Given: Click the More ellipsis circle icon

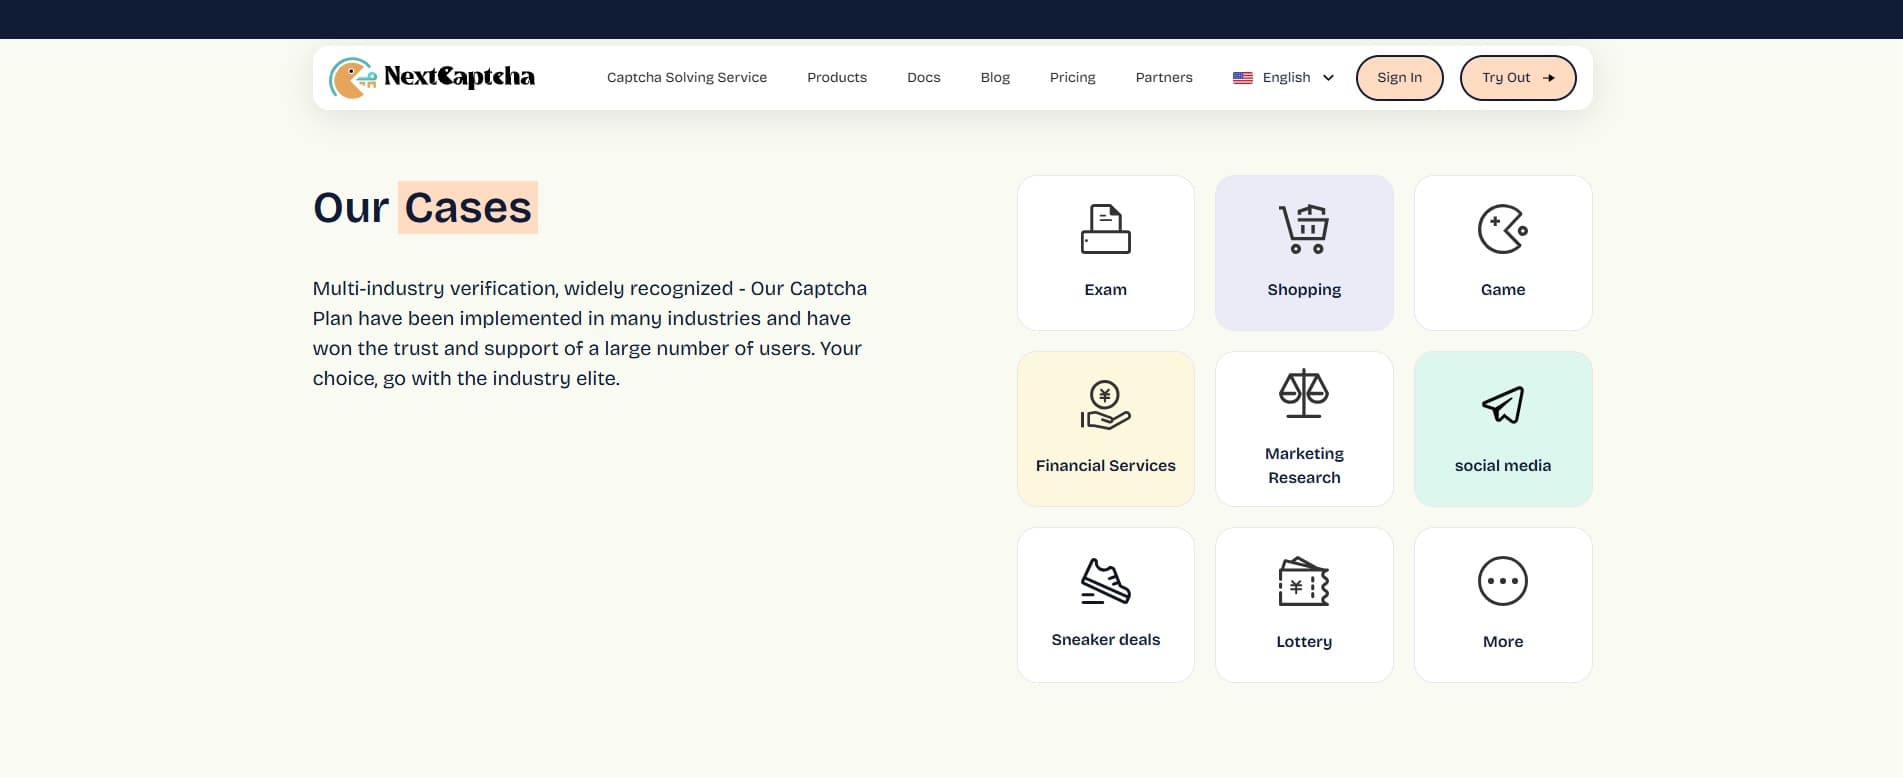Looking at the screenshot, I should (x=1502, y=581).
